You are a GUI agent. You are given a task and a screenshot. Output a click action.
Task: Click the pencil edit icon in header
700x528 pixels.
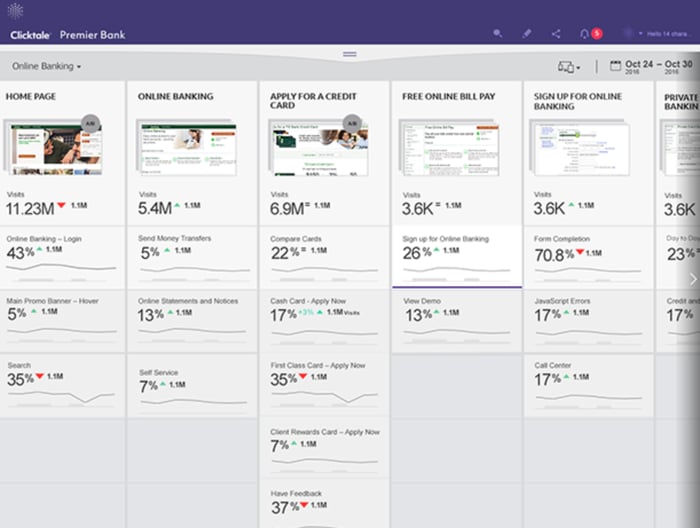527,34
